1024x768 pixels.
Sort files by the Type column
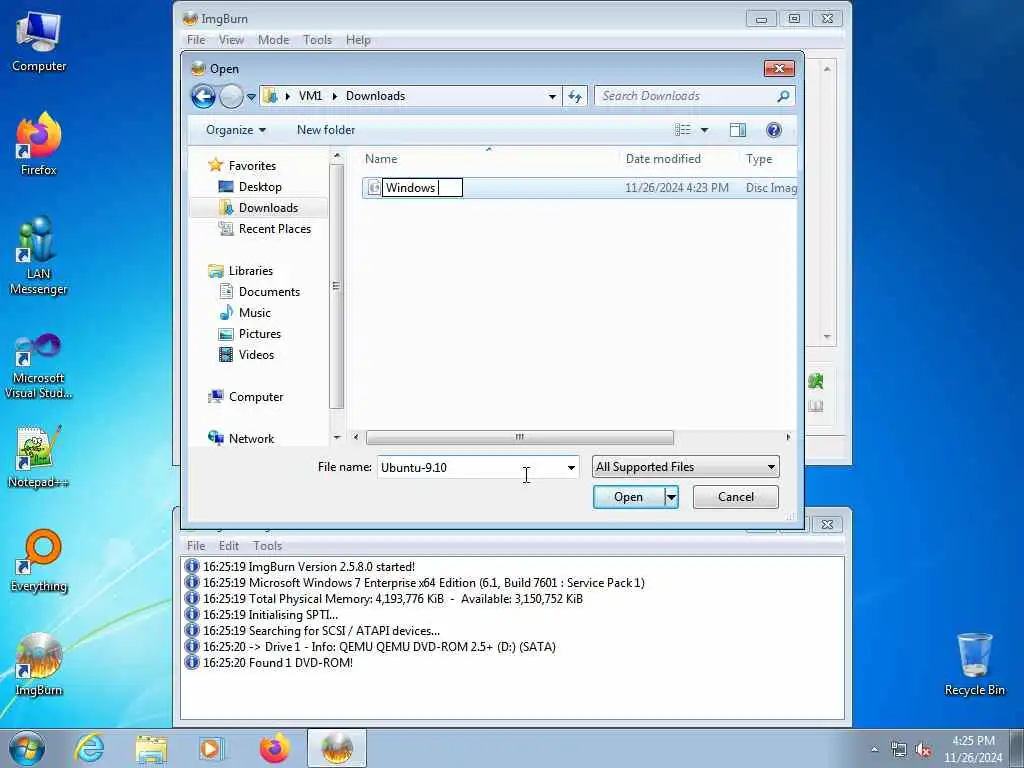(x=759, y=159)
